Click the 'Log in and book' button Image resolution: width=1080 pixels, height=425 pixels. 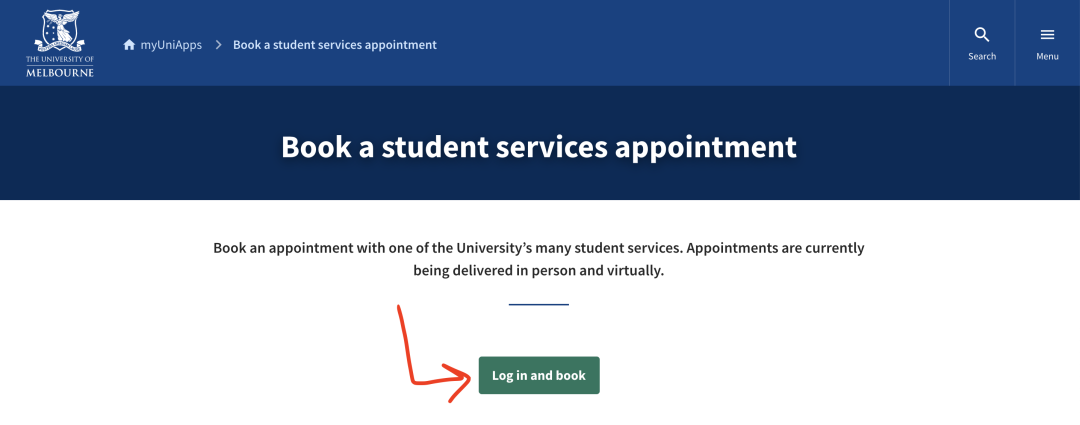pos(539,375)
